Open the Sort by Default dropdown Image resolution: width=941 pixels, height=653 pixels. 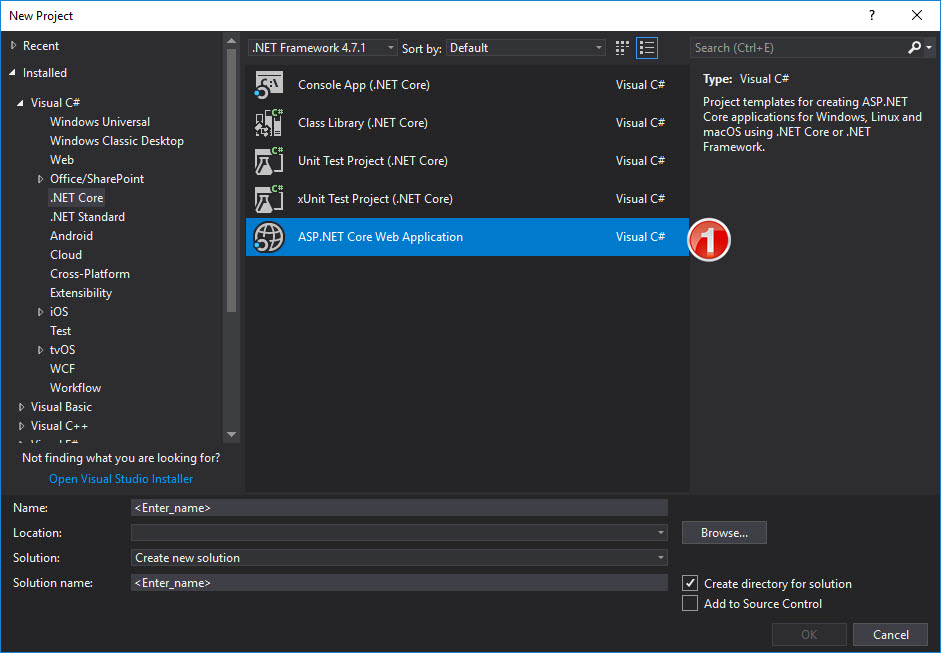tap(526, 48)
